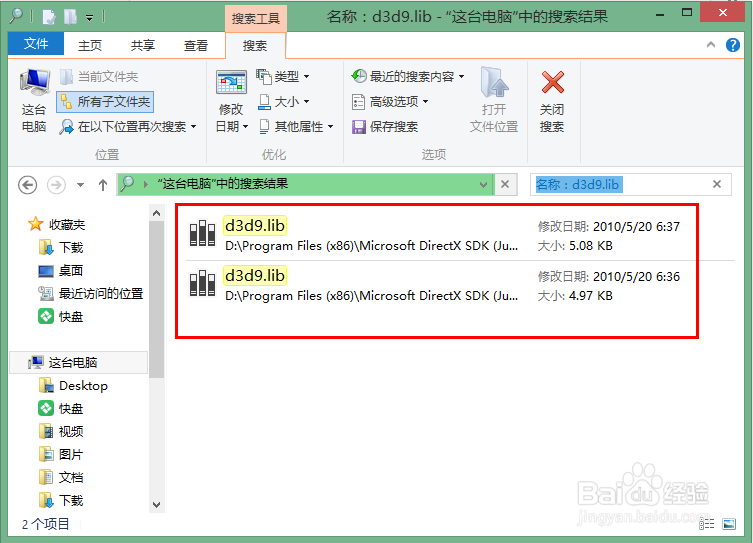Viewport: 753px width, 543px height.
Task: Open the Desktop folder under This PC
Action: (x=73, y=386)
